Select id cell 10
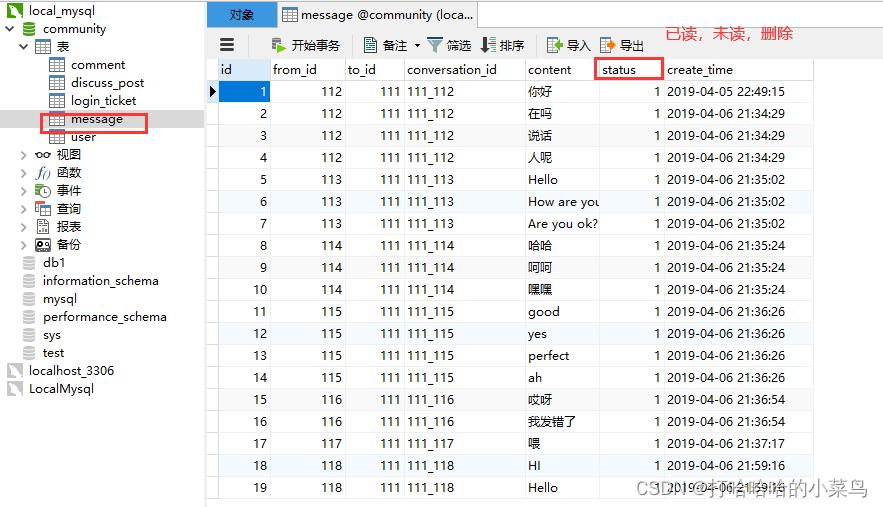The width and height of the screenshot is (883, 507). click(244, 290)
